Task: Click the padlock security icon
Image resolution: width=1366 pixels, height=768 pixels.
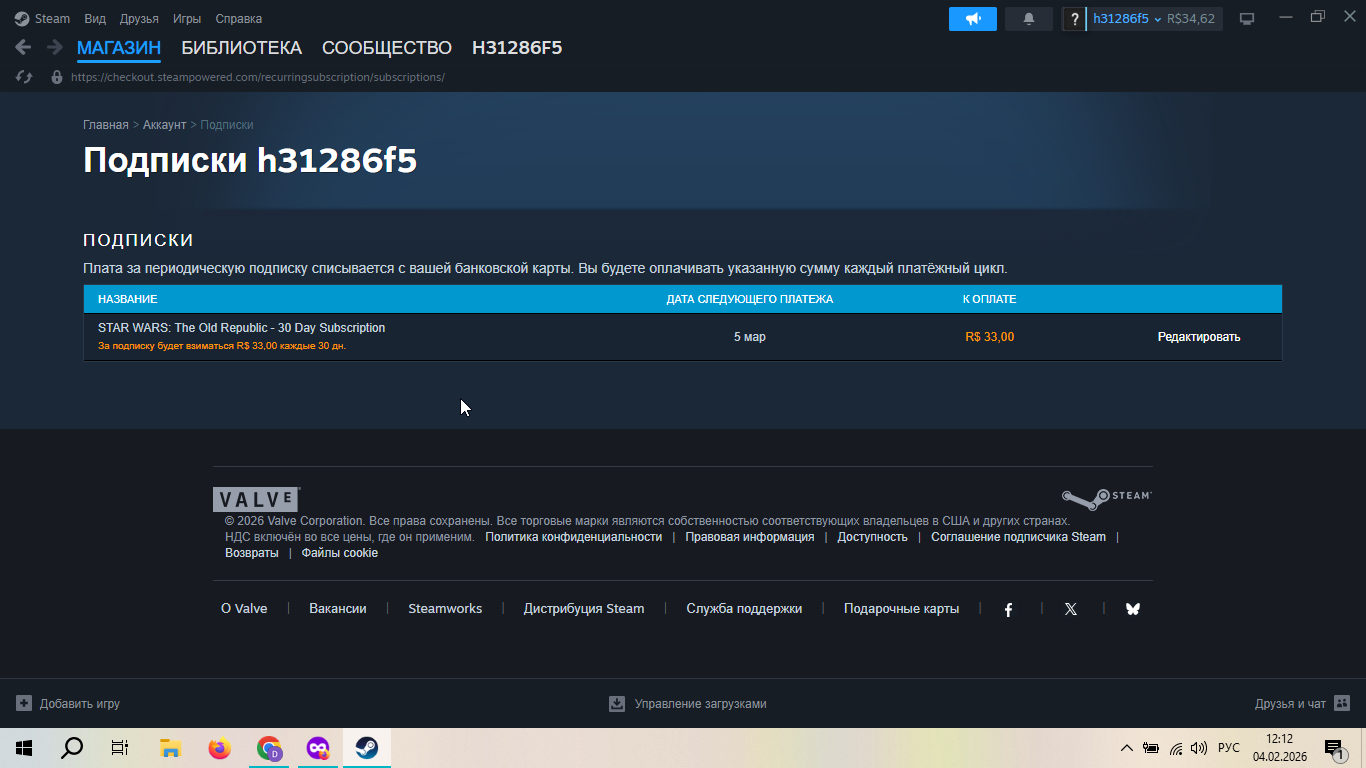Action: tap(57, 77)
